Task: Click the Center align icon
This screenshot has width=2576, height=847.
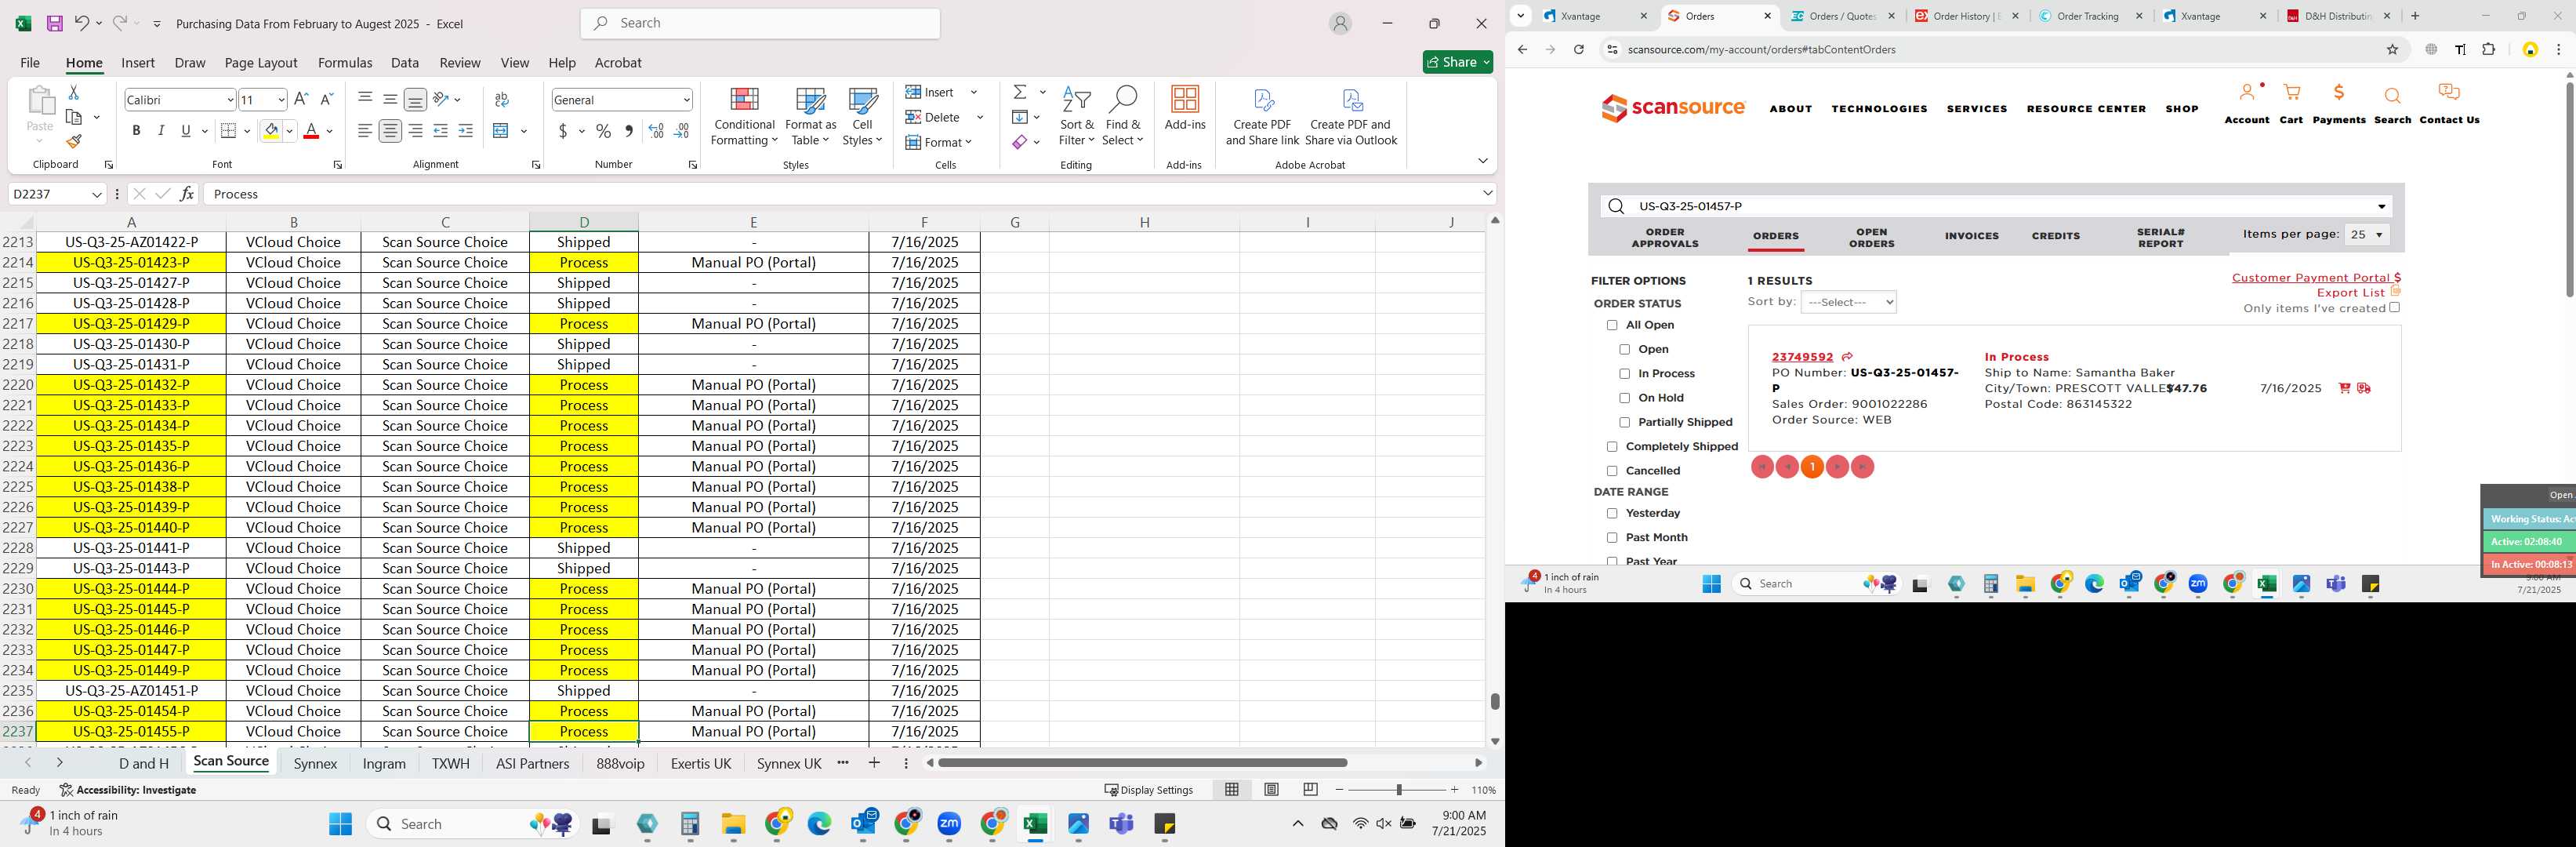Action: (390, 131)
